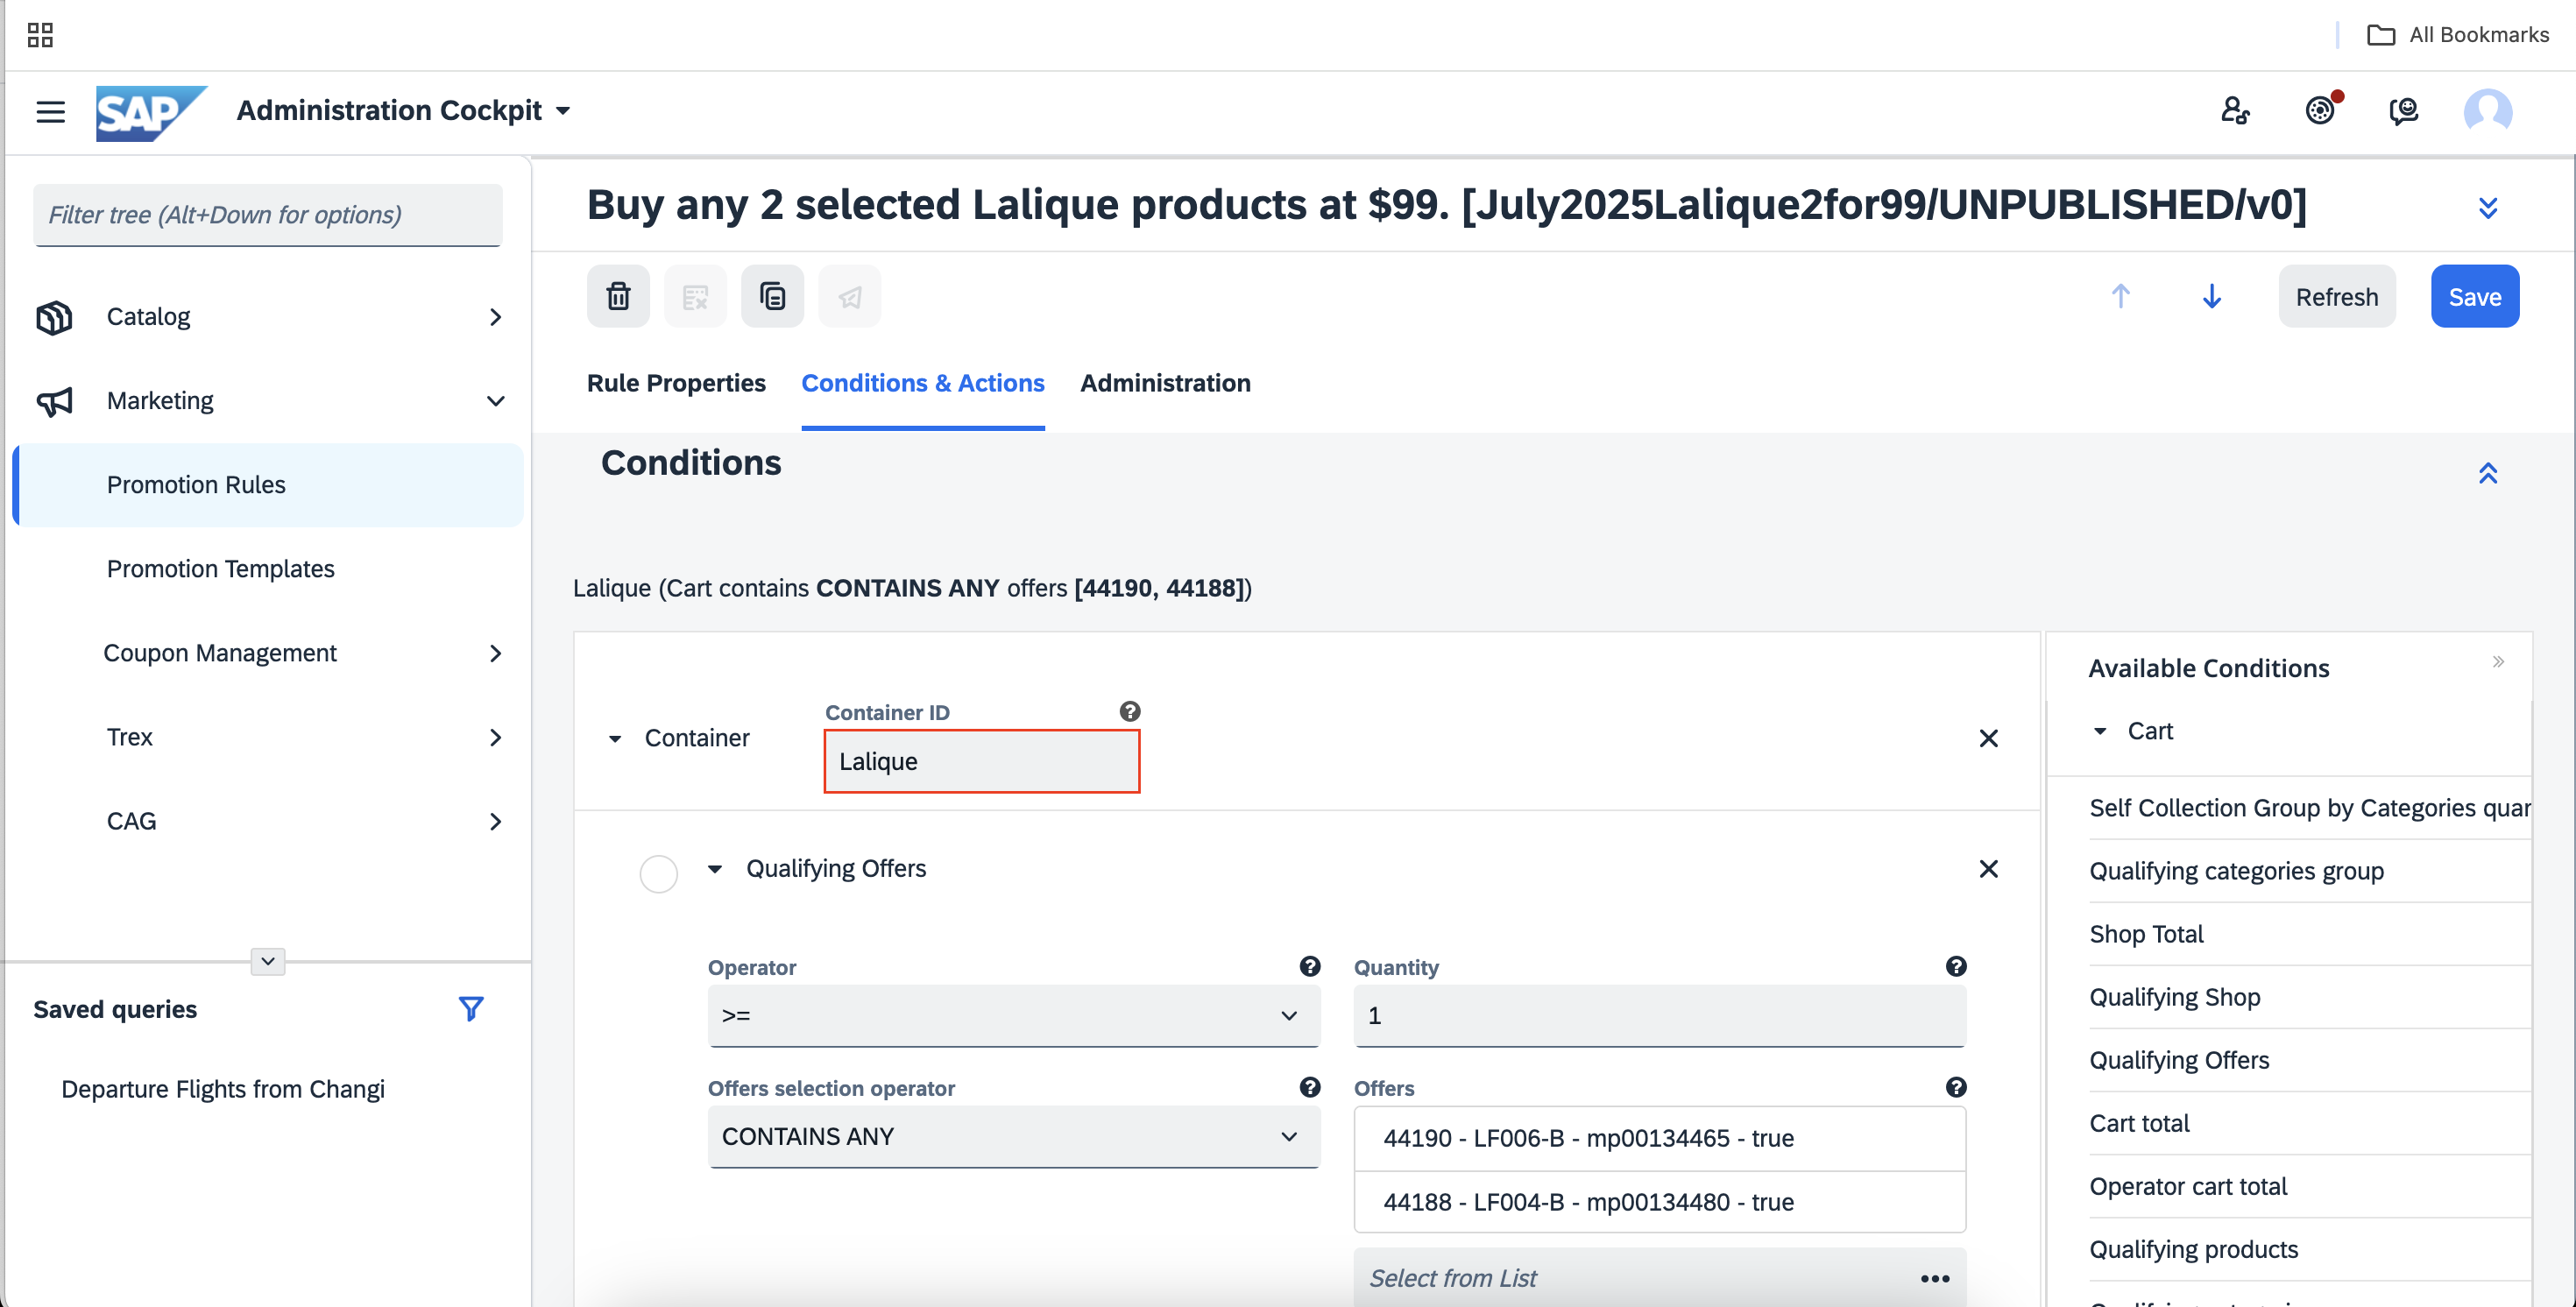Open the Administration tab
The image size is (2576, 1307).
[1165, 383]
